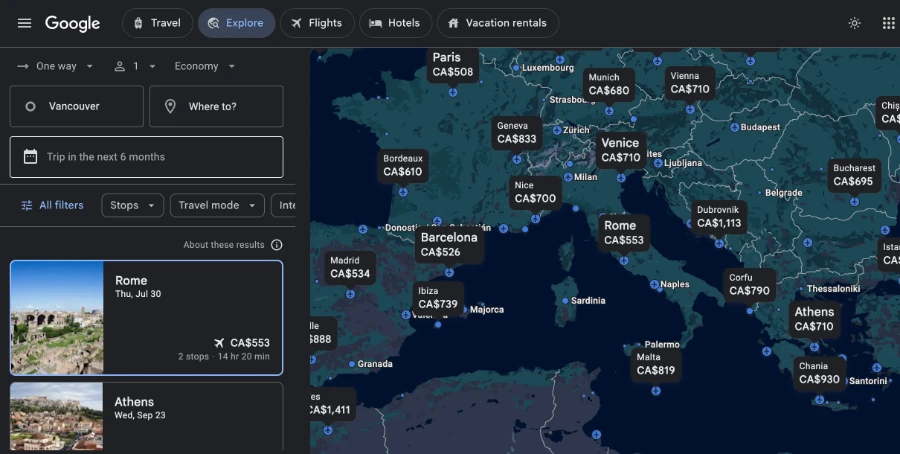The image size is (900, 454).
Task: Click the Munich CA$680 map label
Action: 609,84
